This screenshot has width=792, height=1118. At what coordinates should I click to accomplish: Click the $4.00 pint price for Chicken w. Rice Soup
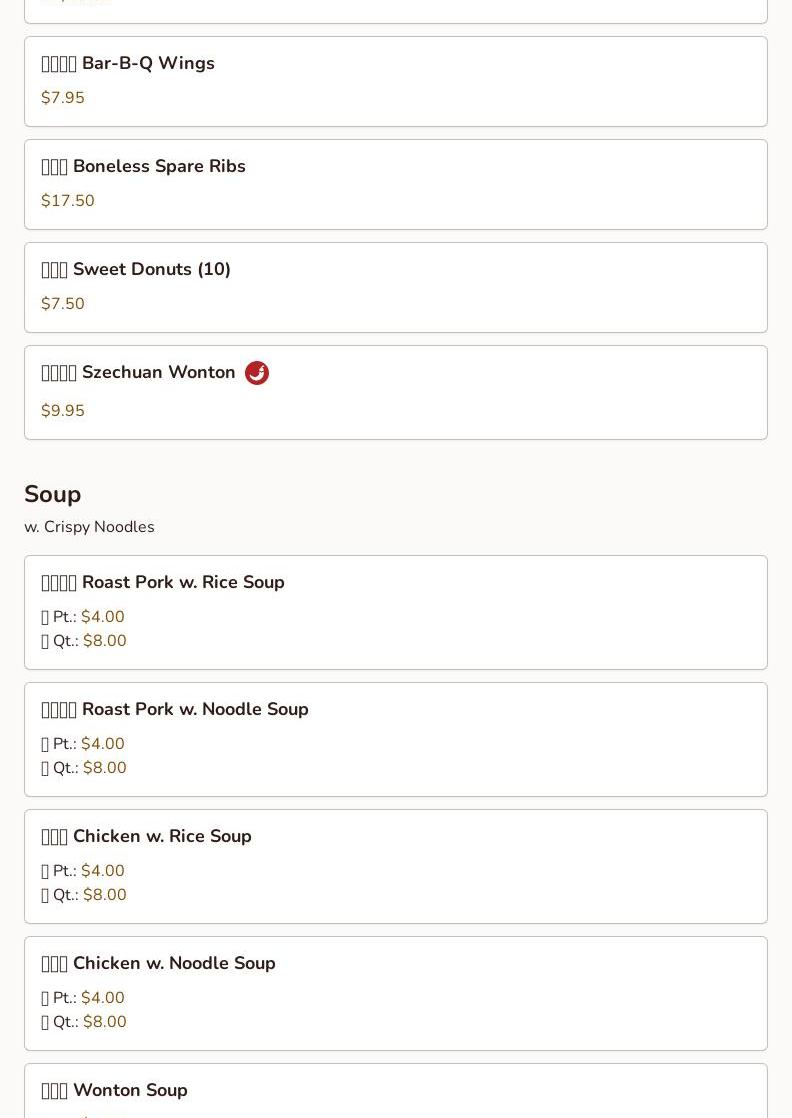(x=103, y=871)
